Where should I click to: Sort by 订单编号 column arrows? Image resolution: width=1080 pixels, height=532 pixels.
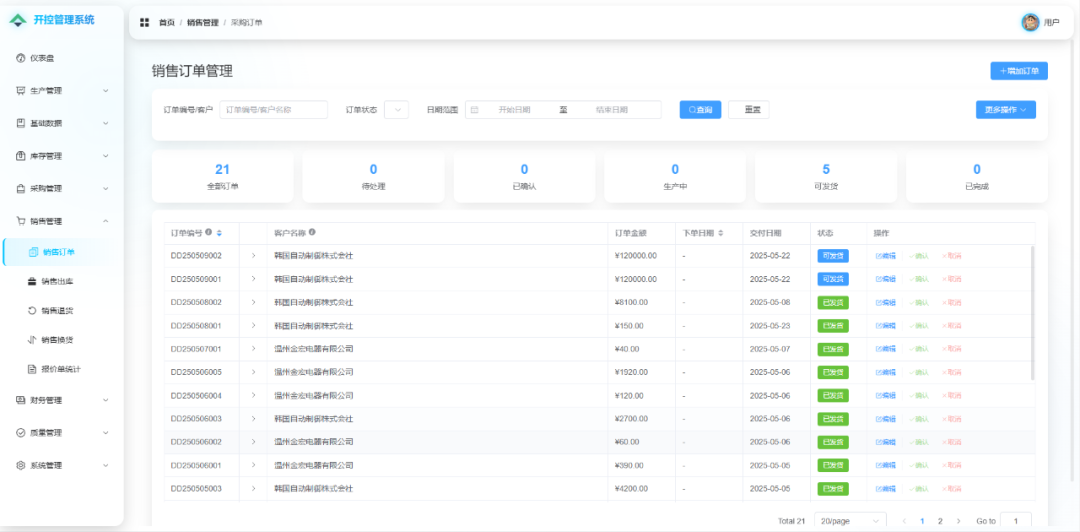[219, 233]
